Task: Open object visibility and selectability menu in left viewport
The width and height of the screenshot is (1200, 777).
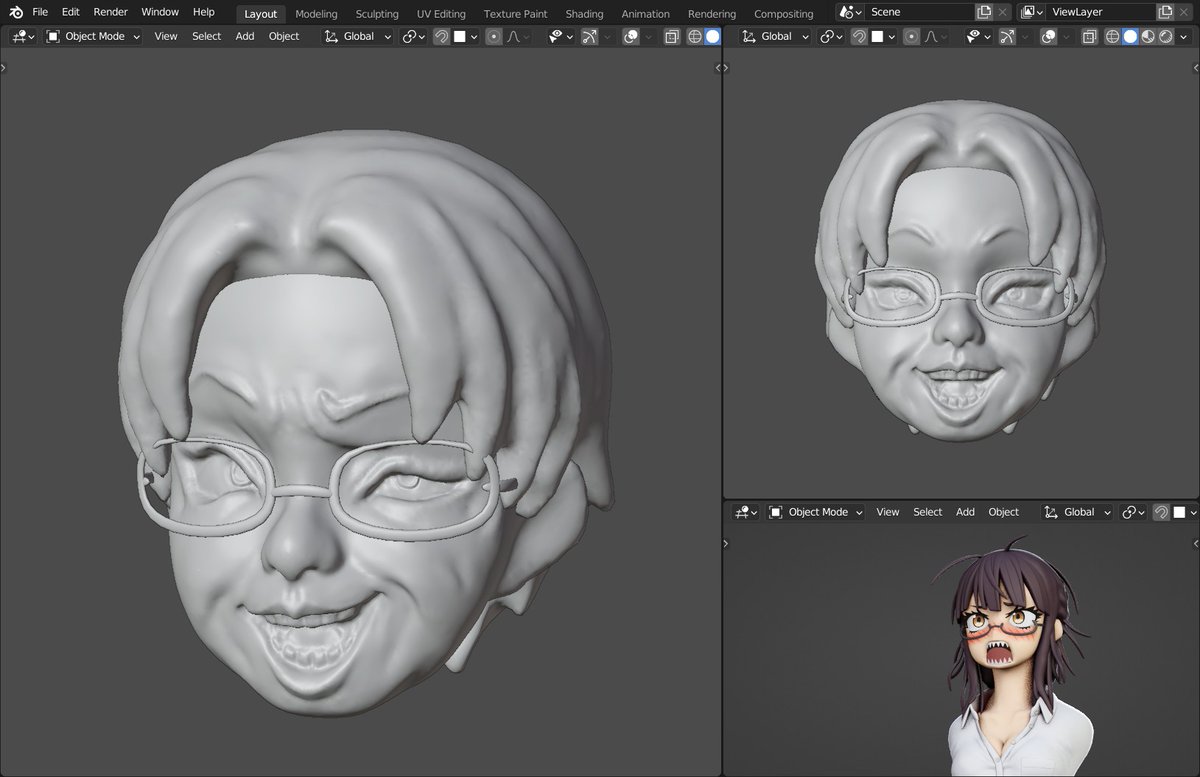Action: [559, 36]
